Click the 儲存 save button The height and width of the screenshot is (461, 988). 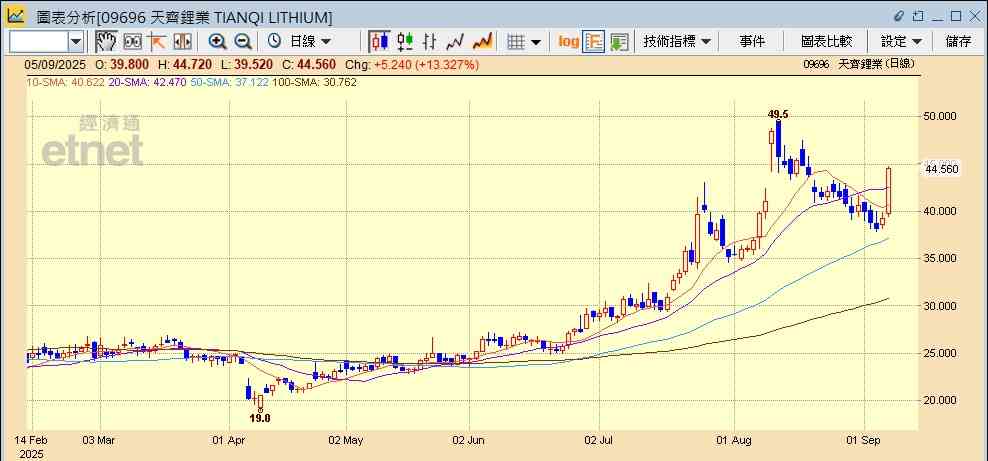pos(958,42)
